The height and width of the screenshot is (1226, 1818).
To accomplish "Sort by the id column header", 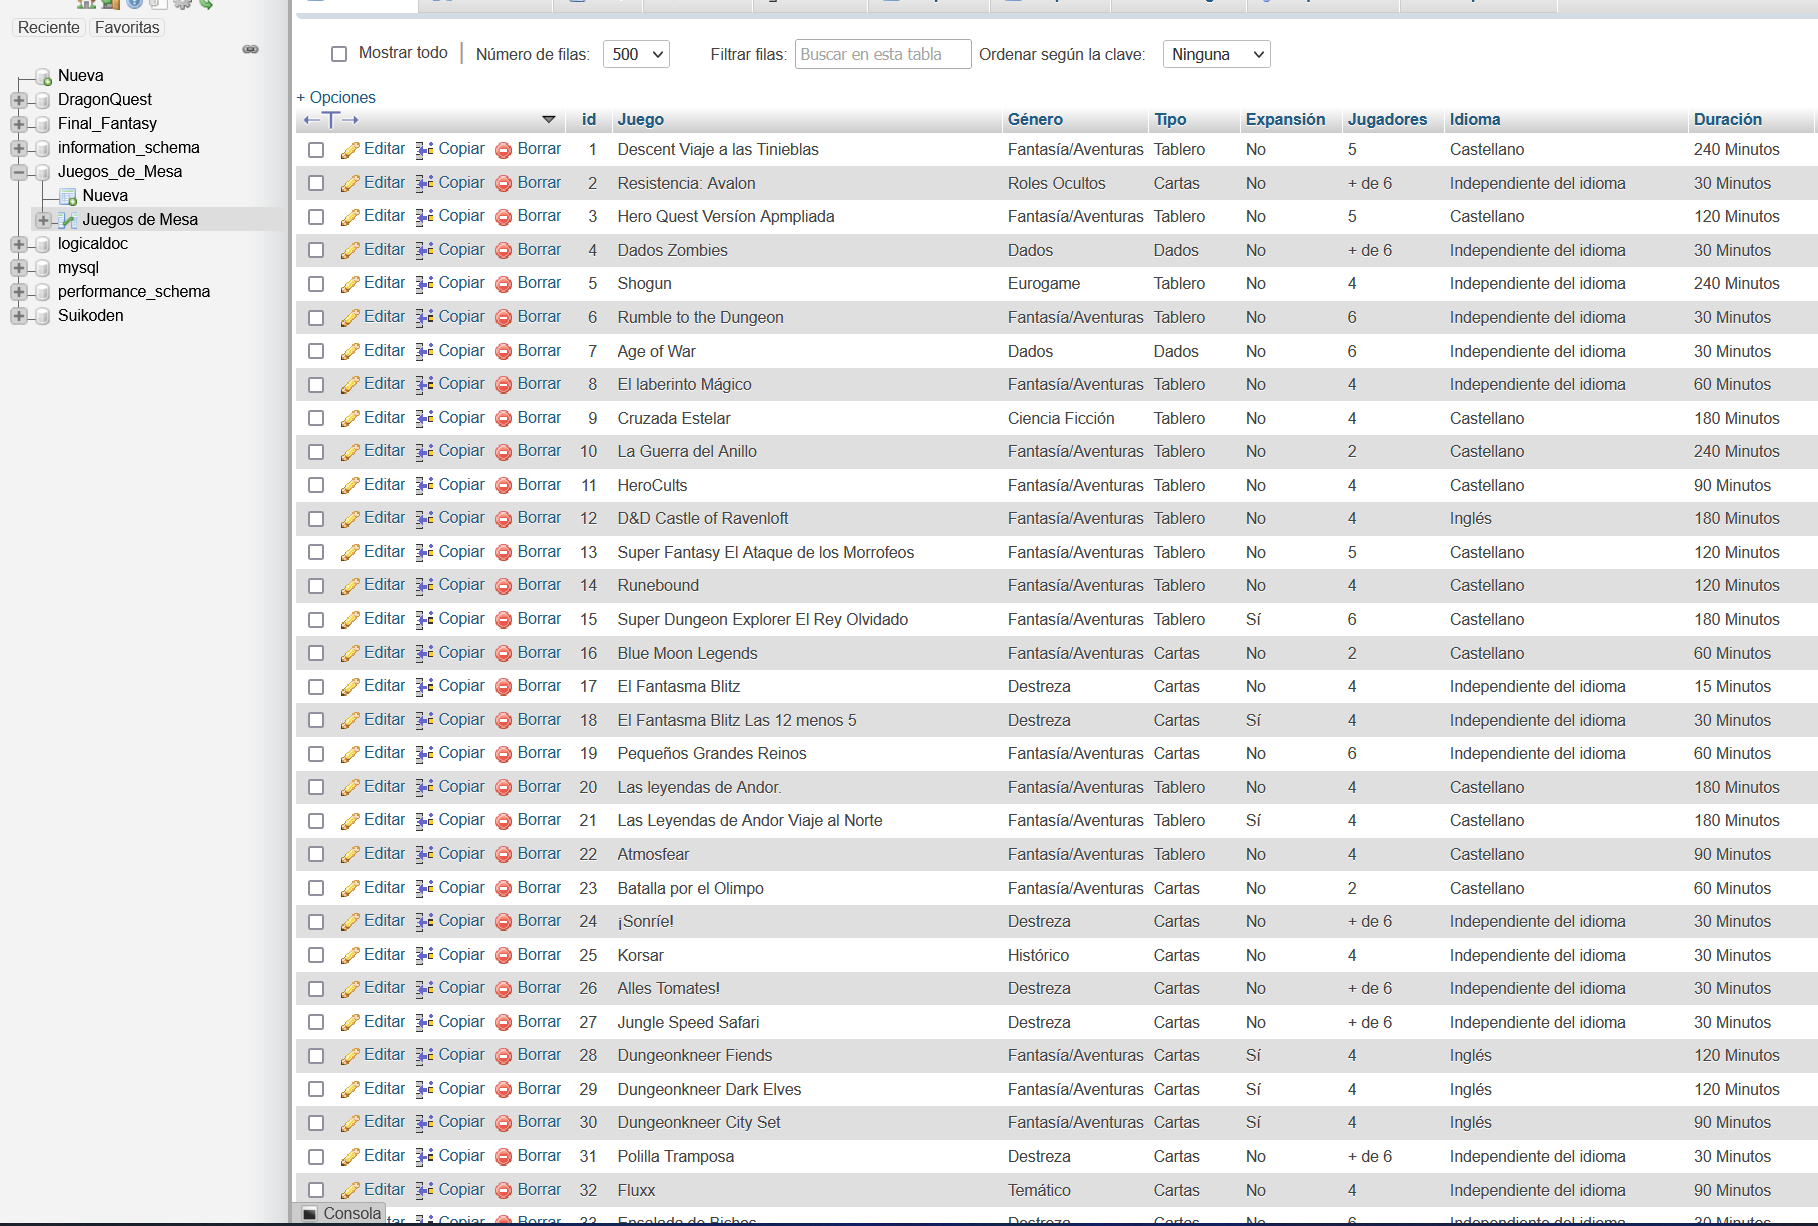I will 589,119.
